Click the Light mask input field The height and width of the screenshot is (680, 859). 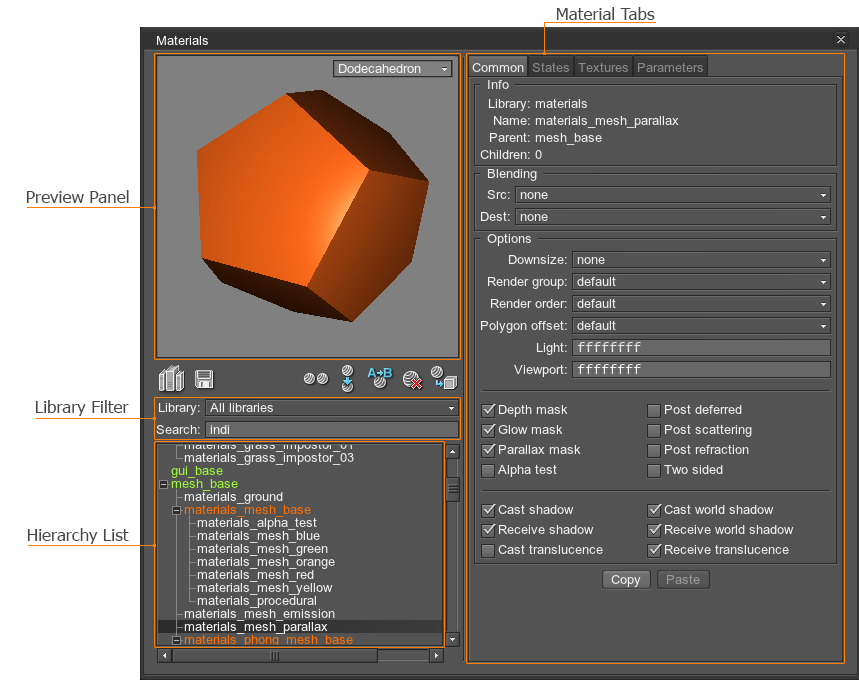click(x=701, y=347)
